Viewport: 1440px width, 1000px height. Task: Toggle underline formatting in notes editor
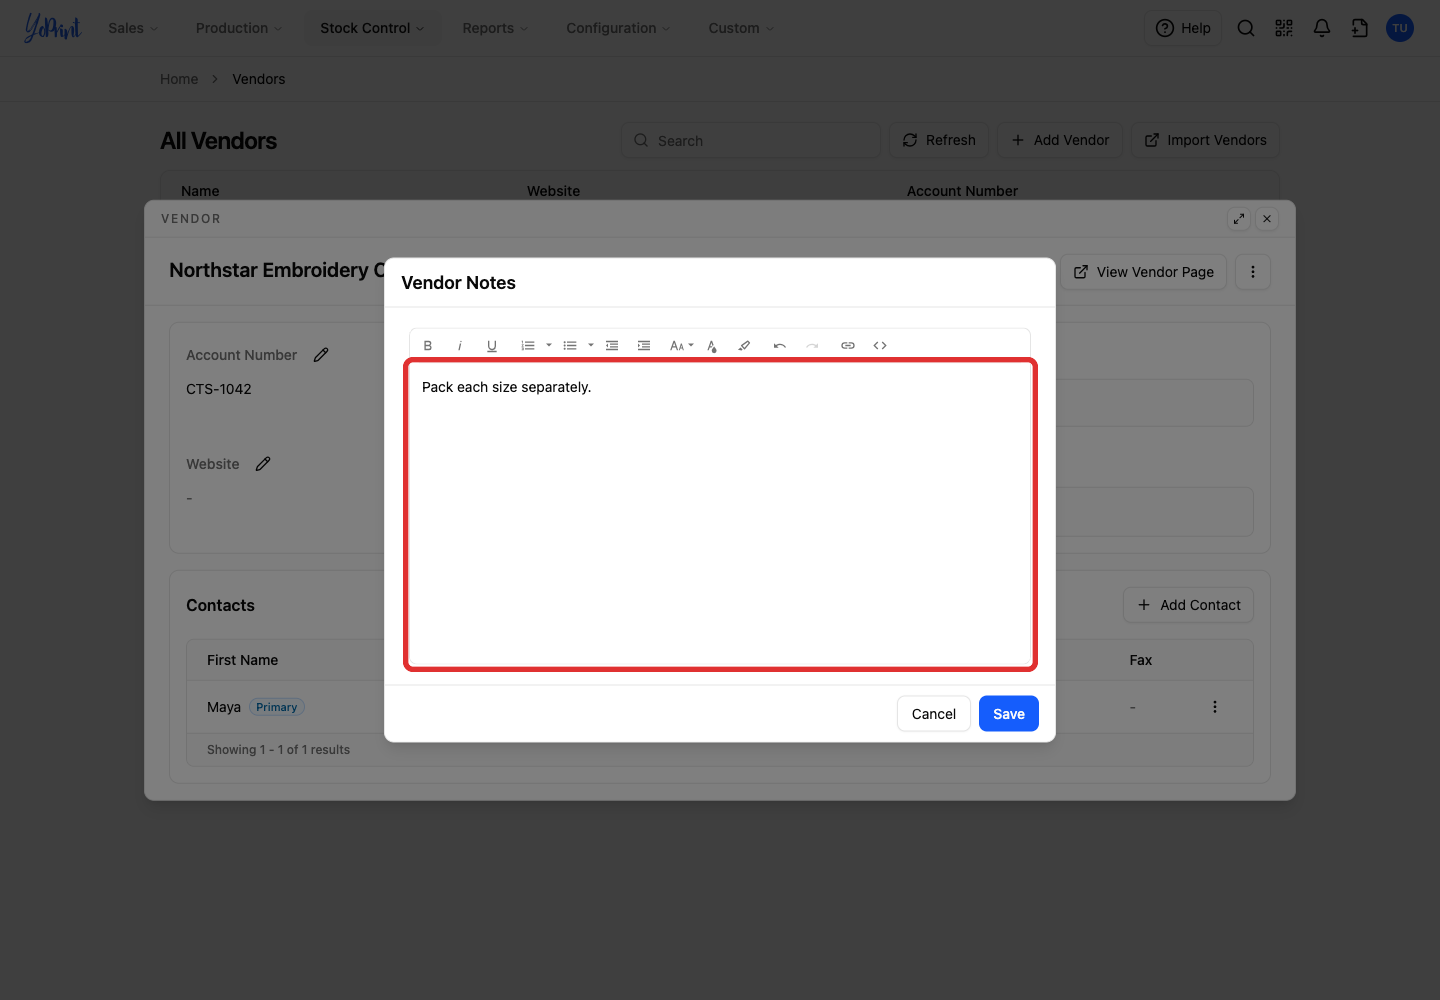492,346
